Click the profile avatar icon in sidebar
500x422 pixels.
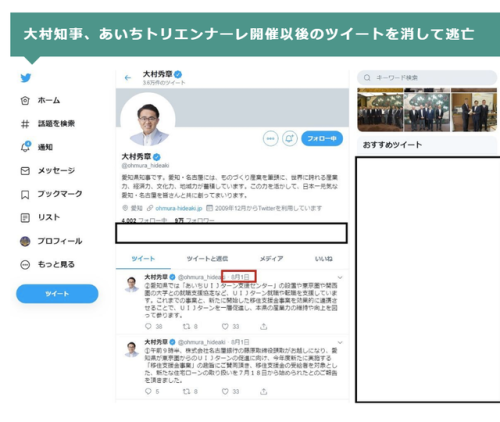click(x=25, y=241)
